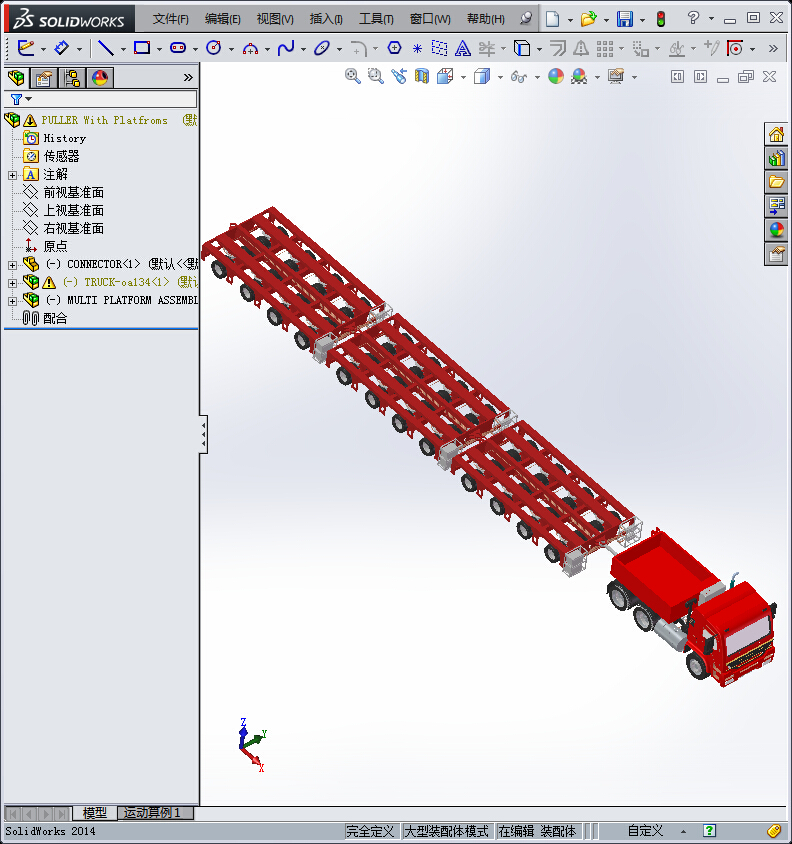Open the PropertyManager tab
792x844 pixels.
click(44, 79)
